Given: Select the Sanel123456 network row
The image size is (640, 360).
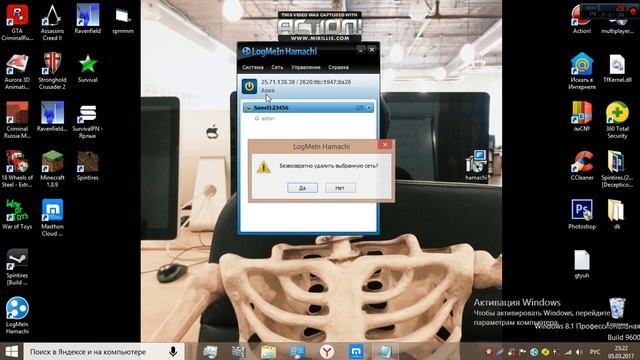Looking at the screenshot, I should coord(308,108).
